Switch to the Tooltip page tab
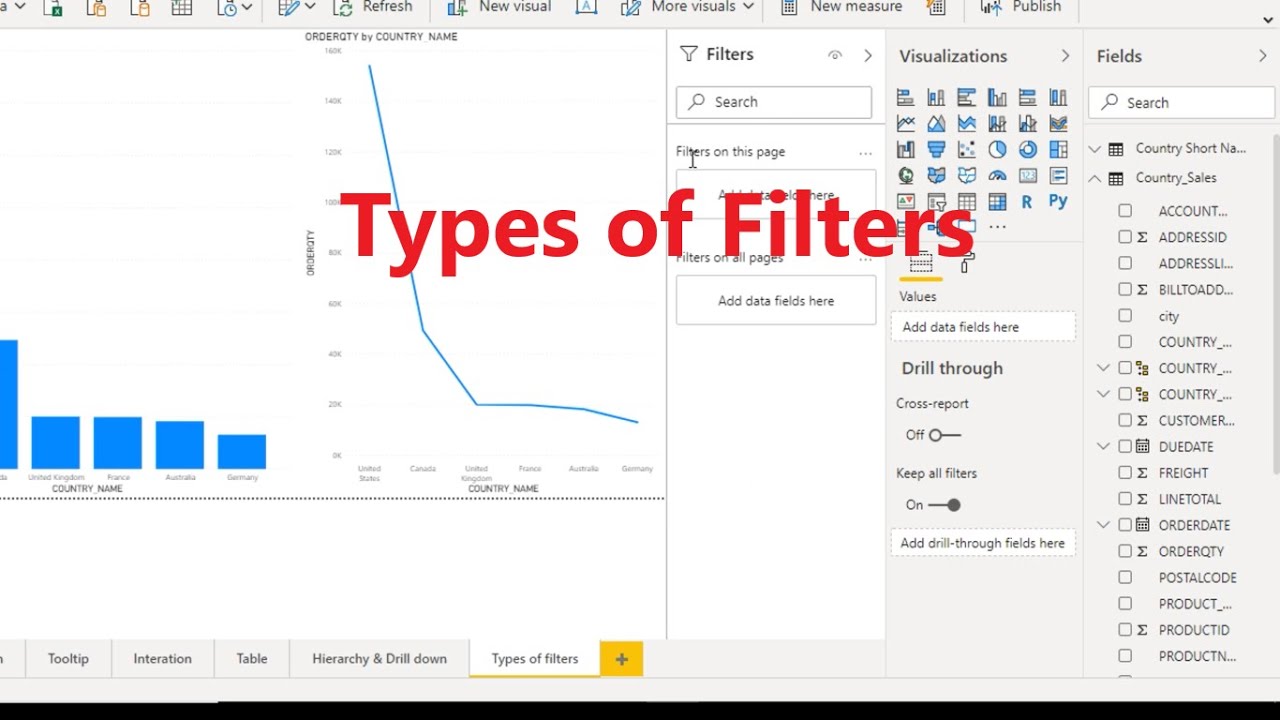Image resolution: width=1280 pixels, height=720 pixels. [68, 659]
